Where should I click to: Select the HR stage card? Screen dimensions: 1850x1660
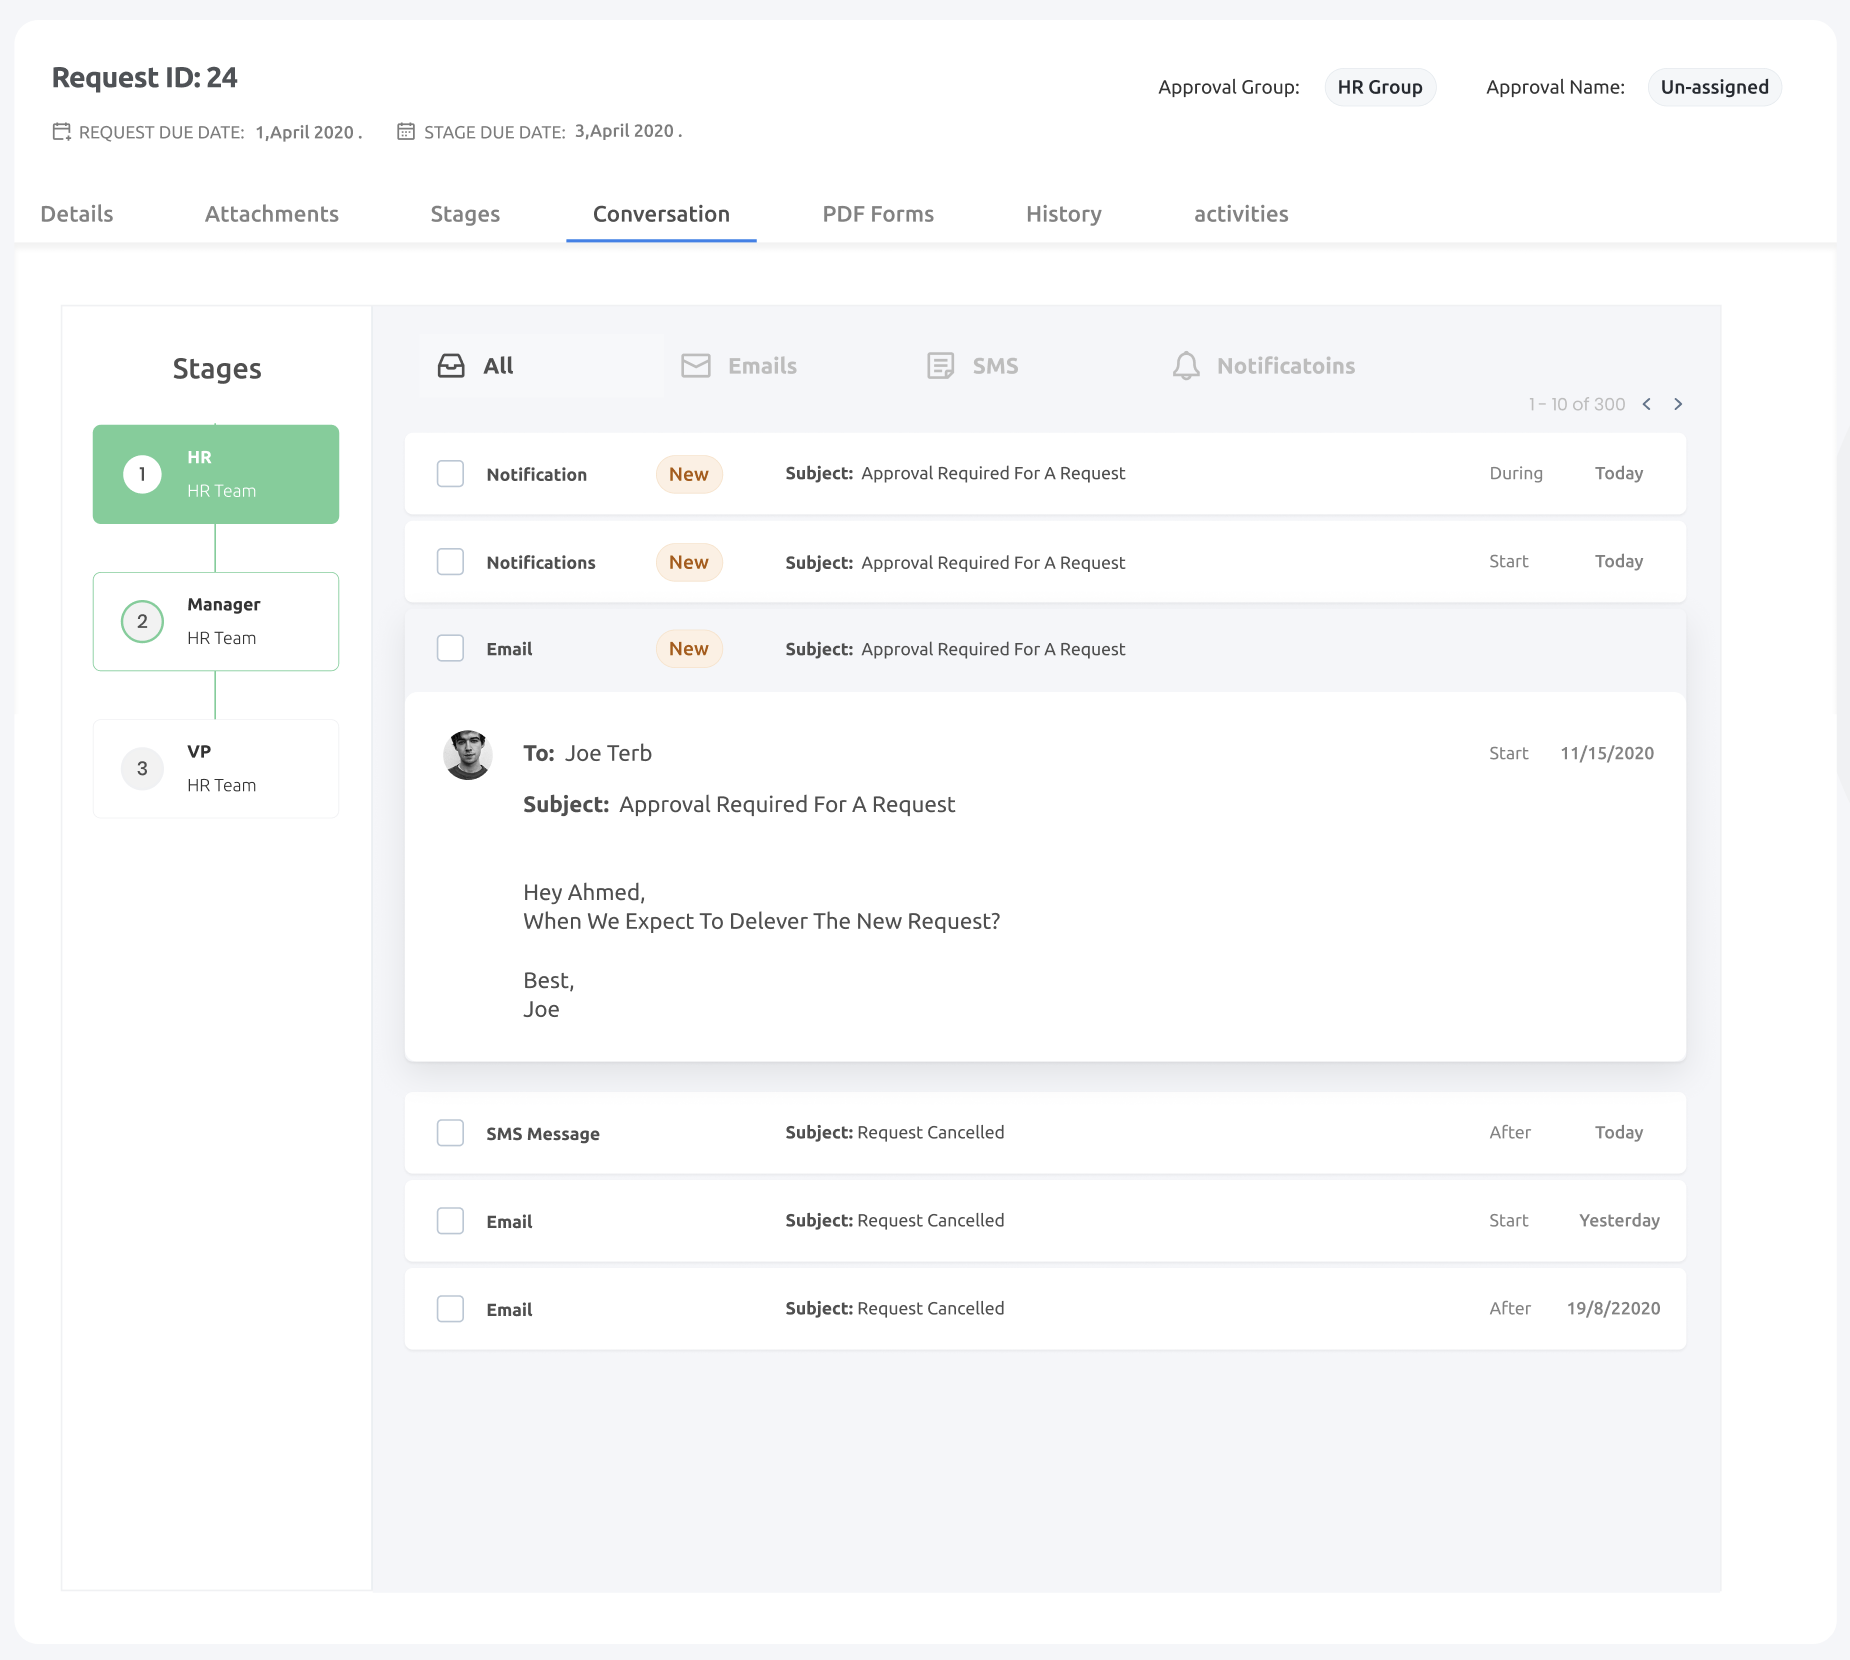pyautogui.click(x=216, y=474)
